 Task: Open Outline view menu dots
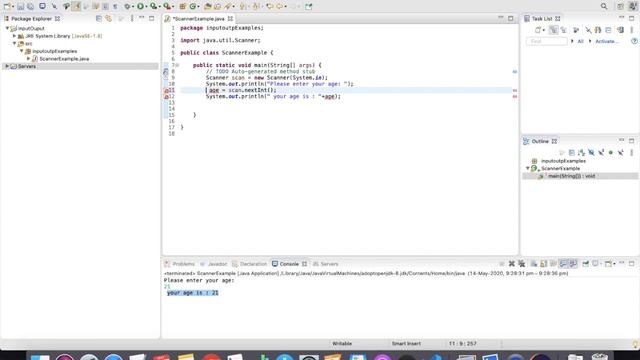[631, 152]
